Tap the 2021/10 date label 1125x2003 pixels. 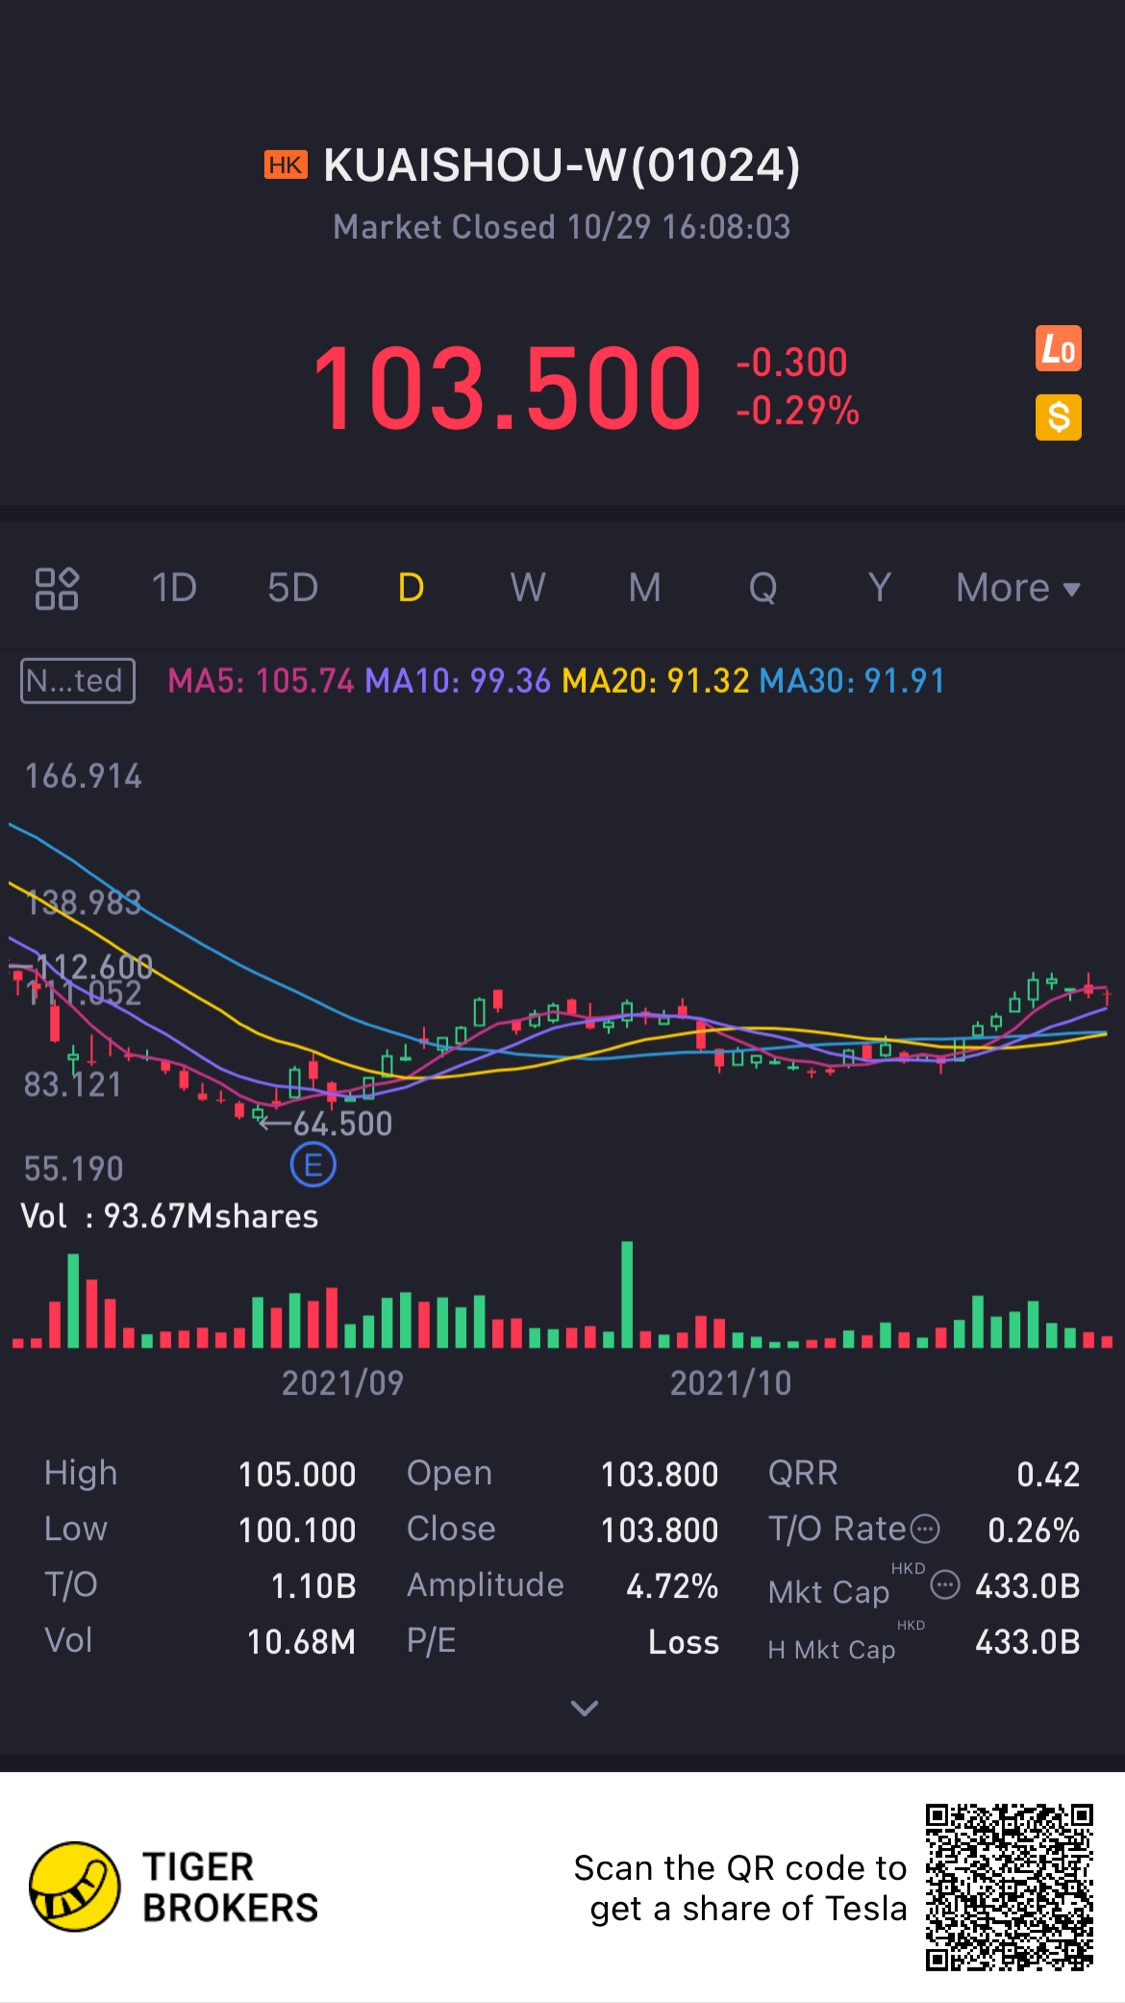(730, 1383)
